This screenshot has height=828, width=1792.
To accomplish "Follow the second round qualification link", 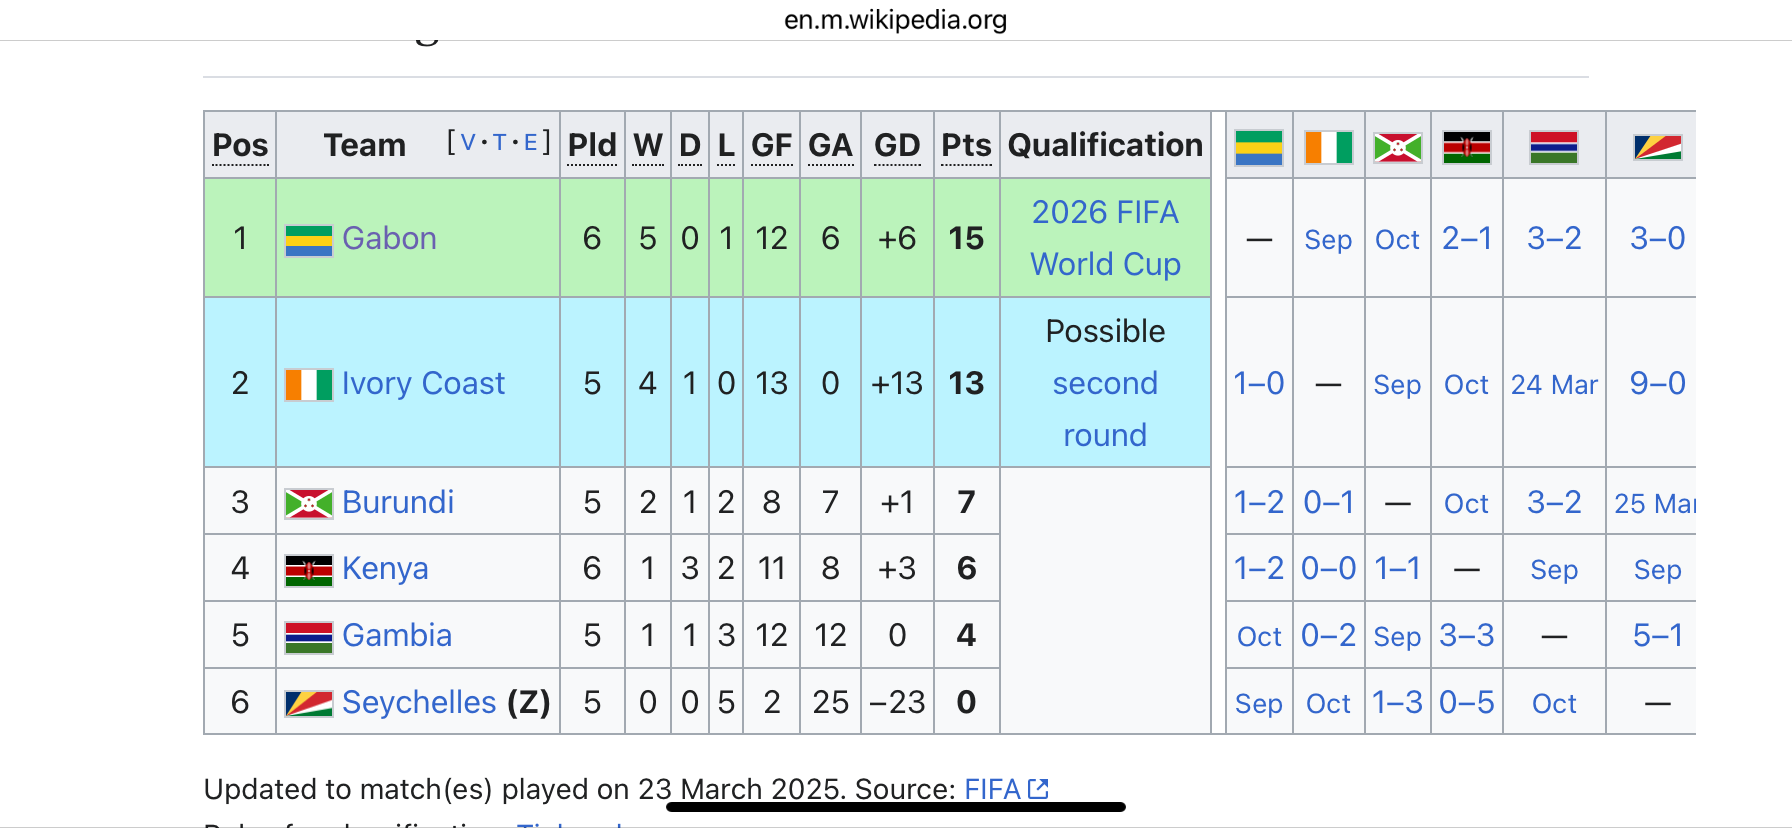I will (1105, 409).
